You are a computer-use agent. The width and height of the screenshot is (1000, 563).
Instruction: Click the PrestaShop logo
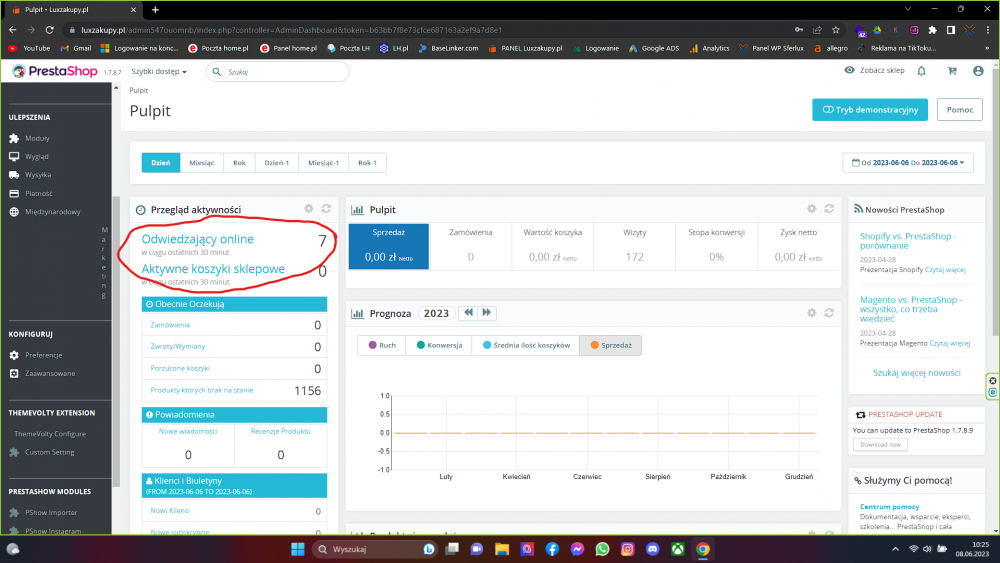[x=55, y=71]
